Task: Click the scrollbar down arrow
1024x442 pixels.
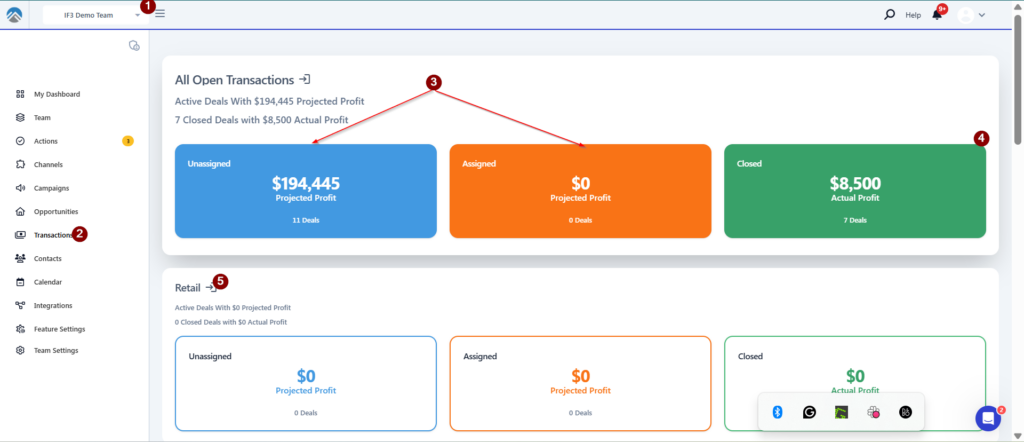Action: tap(1017, 435)
